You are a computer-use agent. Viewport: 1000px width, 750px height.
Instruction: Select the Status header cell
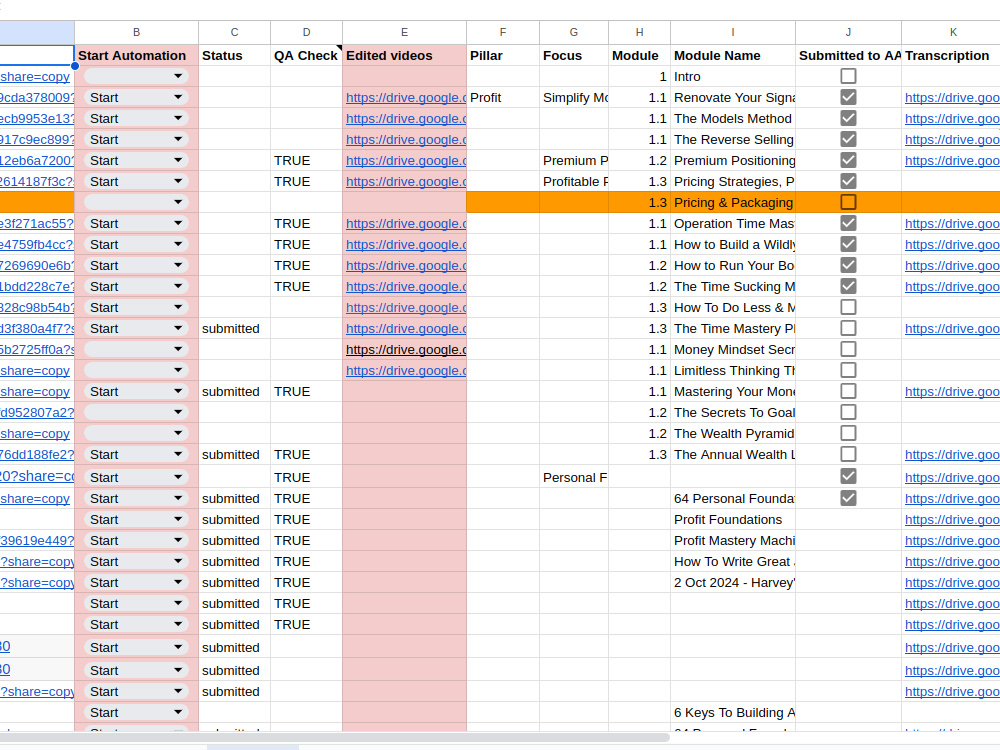pos(234,55)
